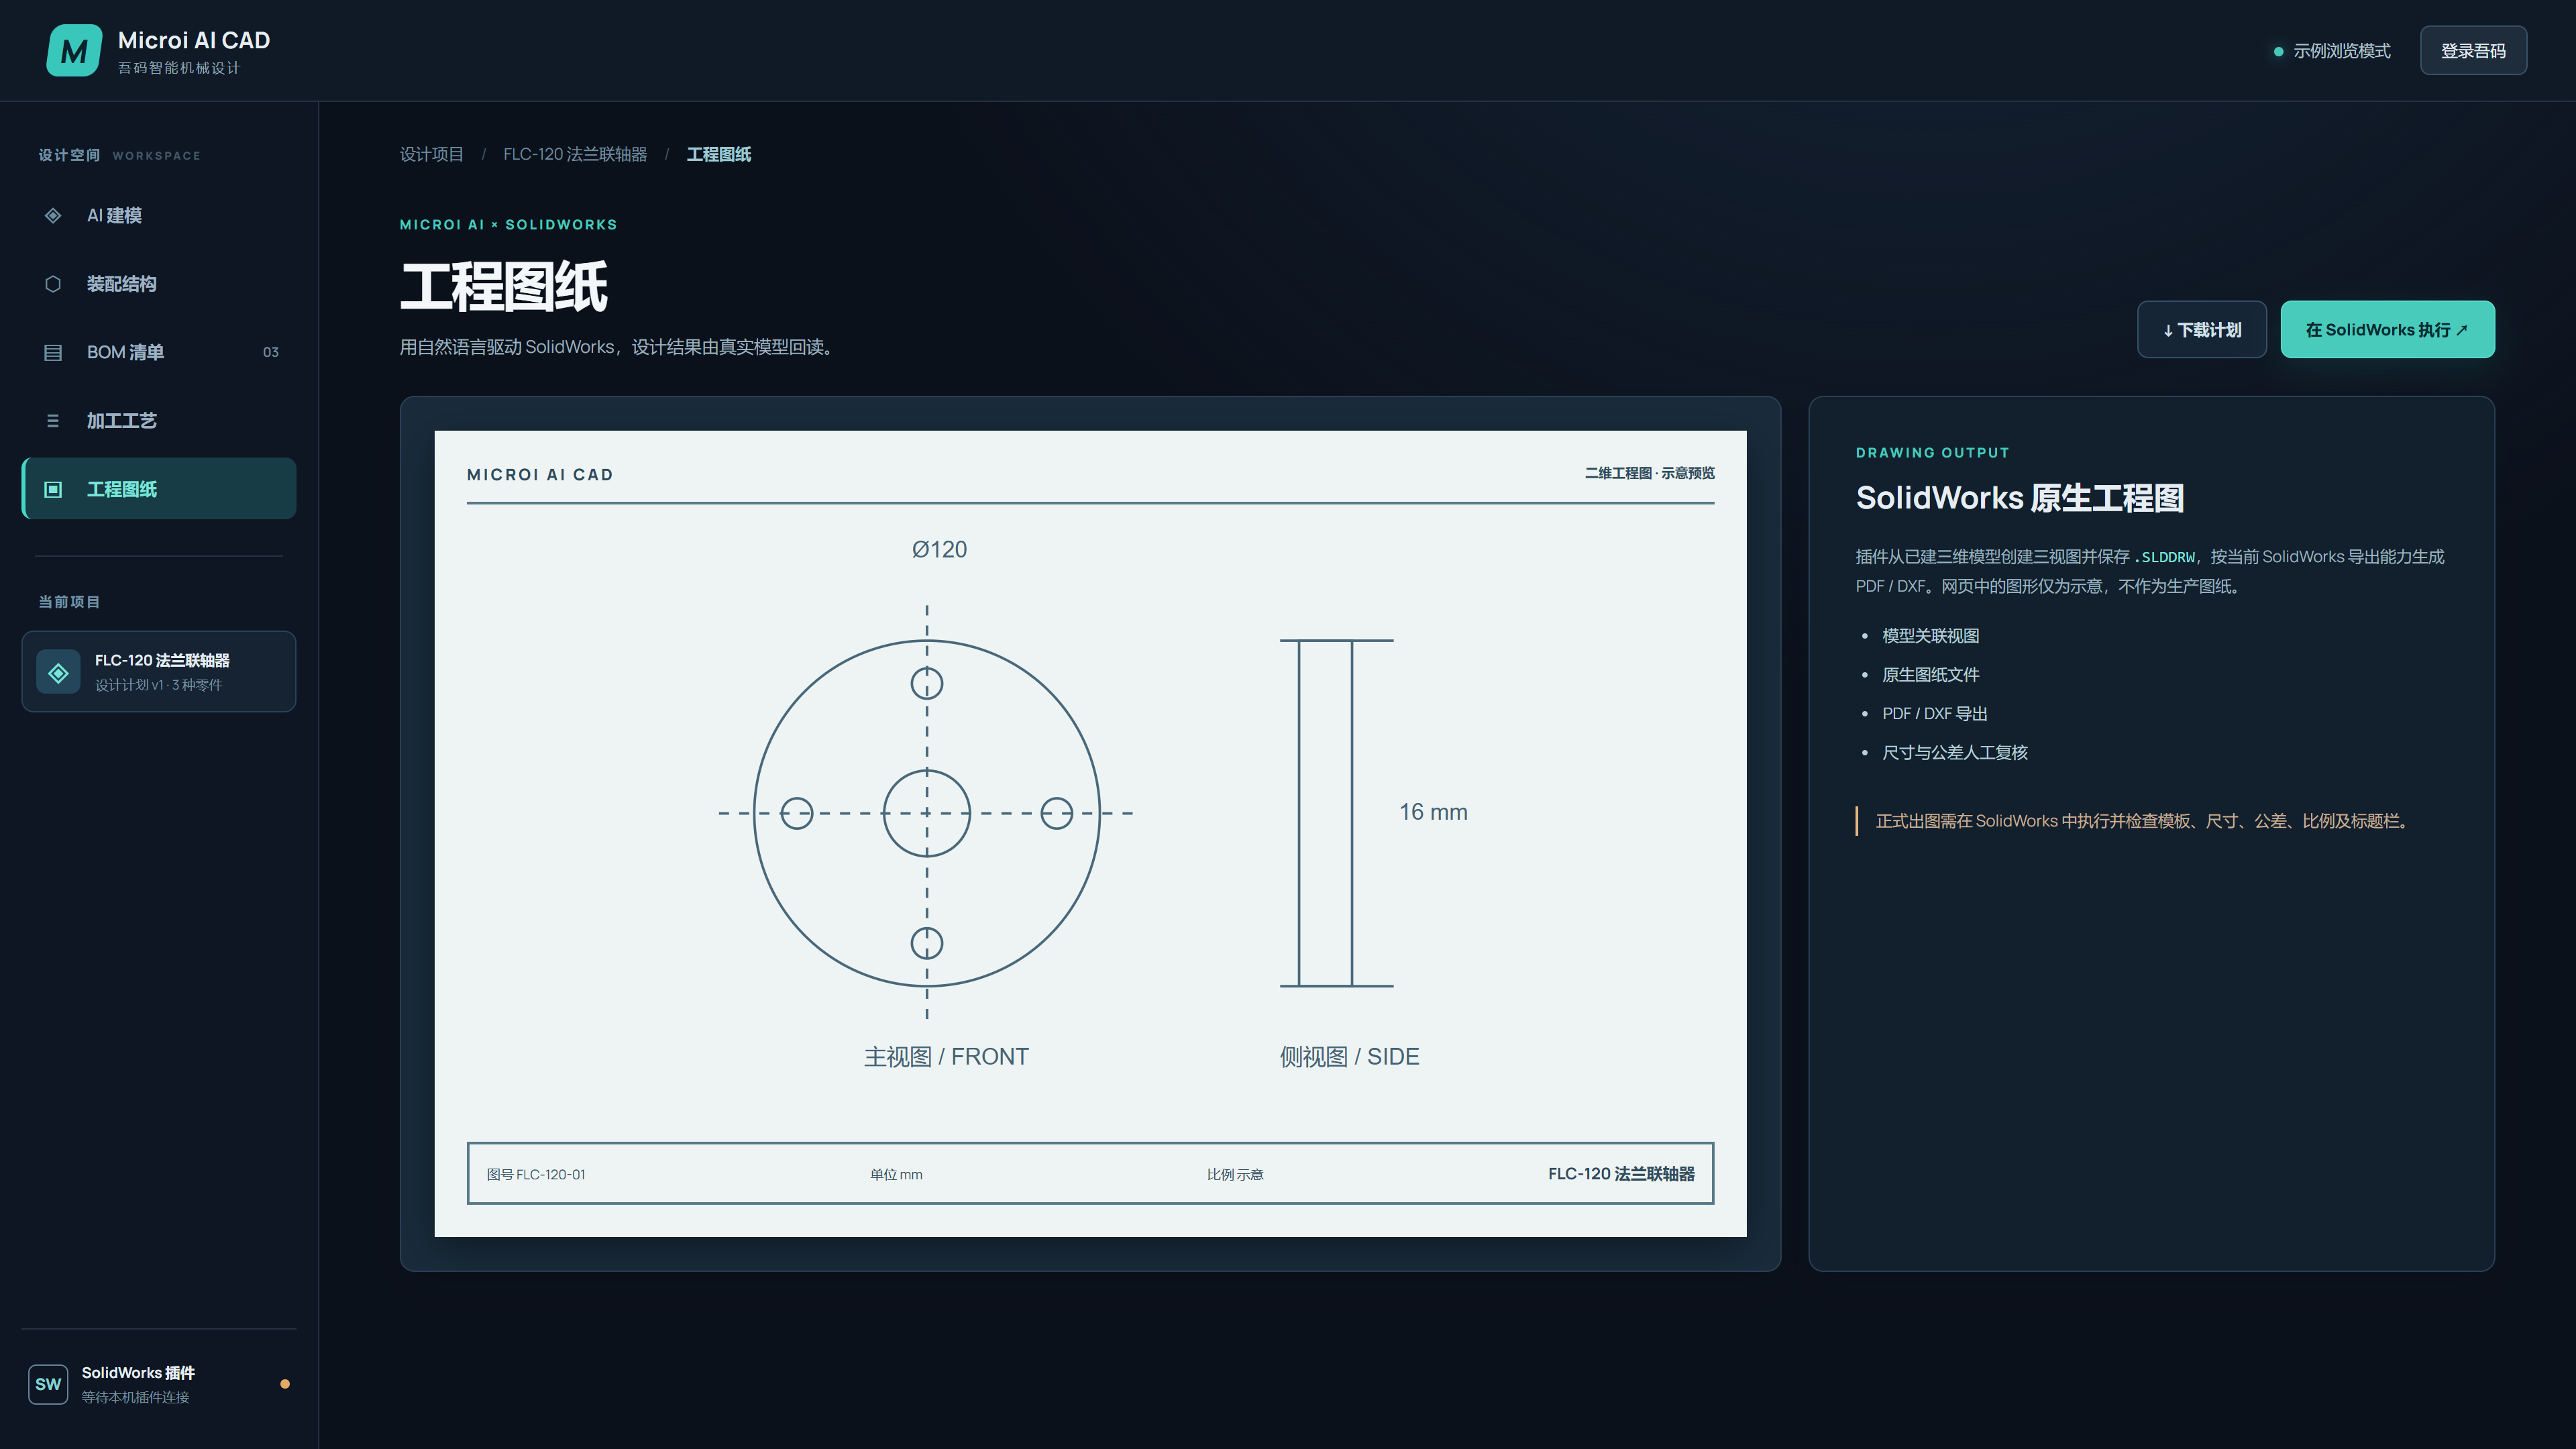The image size is (2576, 1449).
Task: Click the 示例浏览模式 label
Action: [2342, 51]
